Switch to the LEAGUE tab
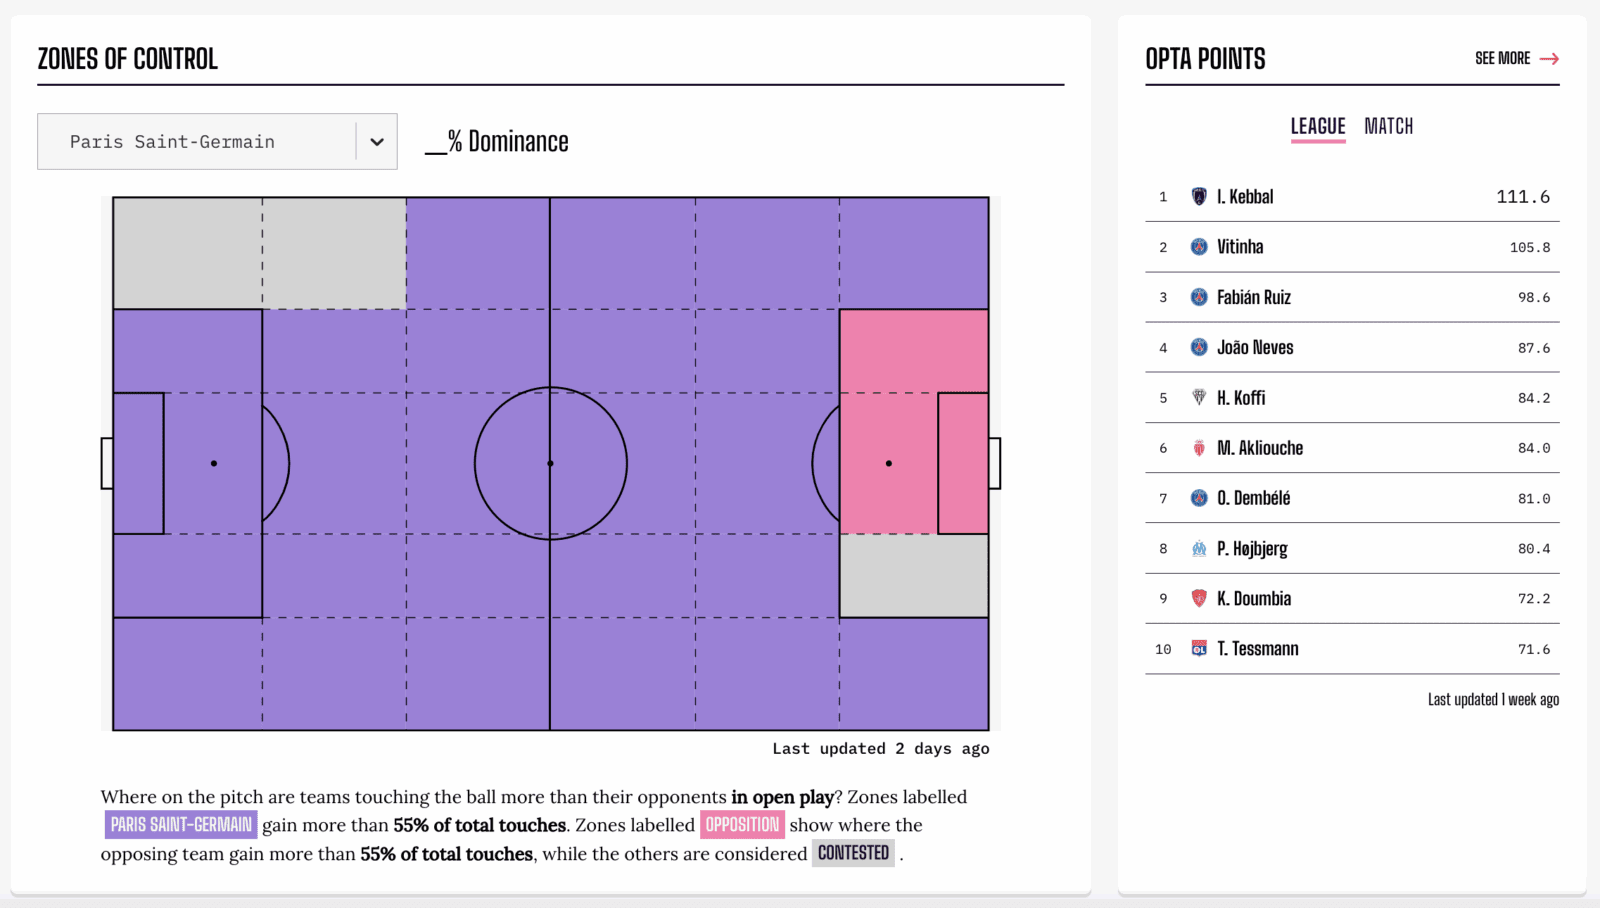This screenshot has width=1600, height=908. pyautogui.click(x=1318, y=126)
